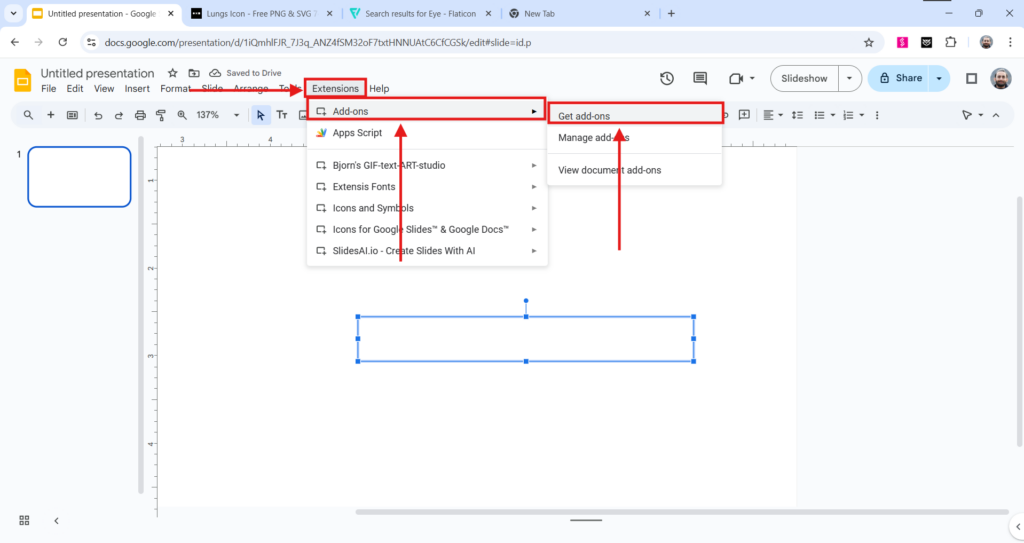Expand the Slideshow options dropdown arrow
Viewport: 1024px width, 543px height.
click(x=849, y=78)
